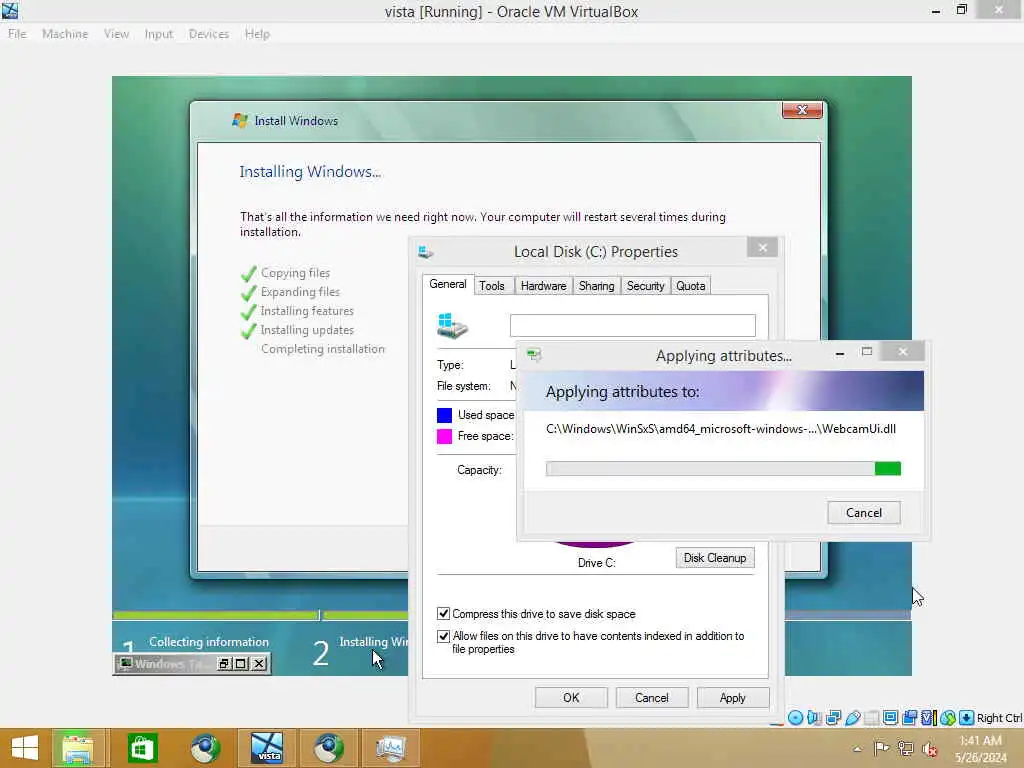
Task: Click the magenta Free space color swatch
Action: click(x=444, y=436)
